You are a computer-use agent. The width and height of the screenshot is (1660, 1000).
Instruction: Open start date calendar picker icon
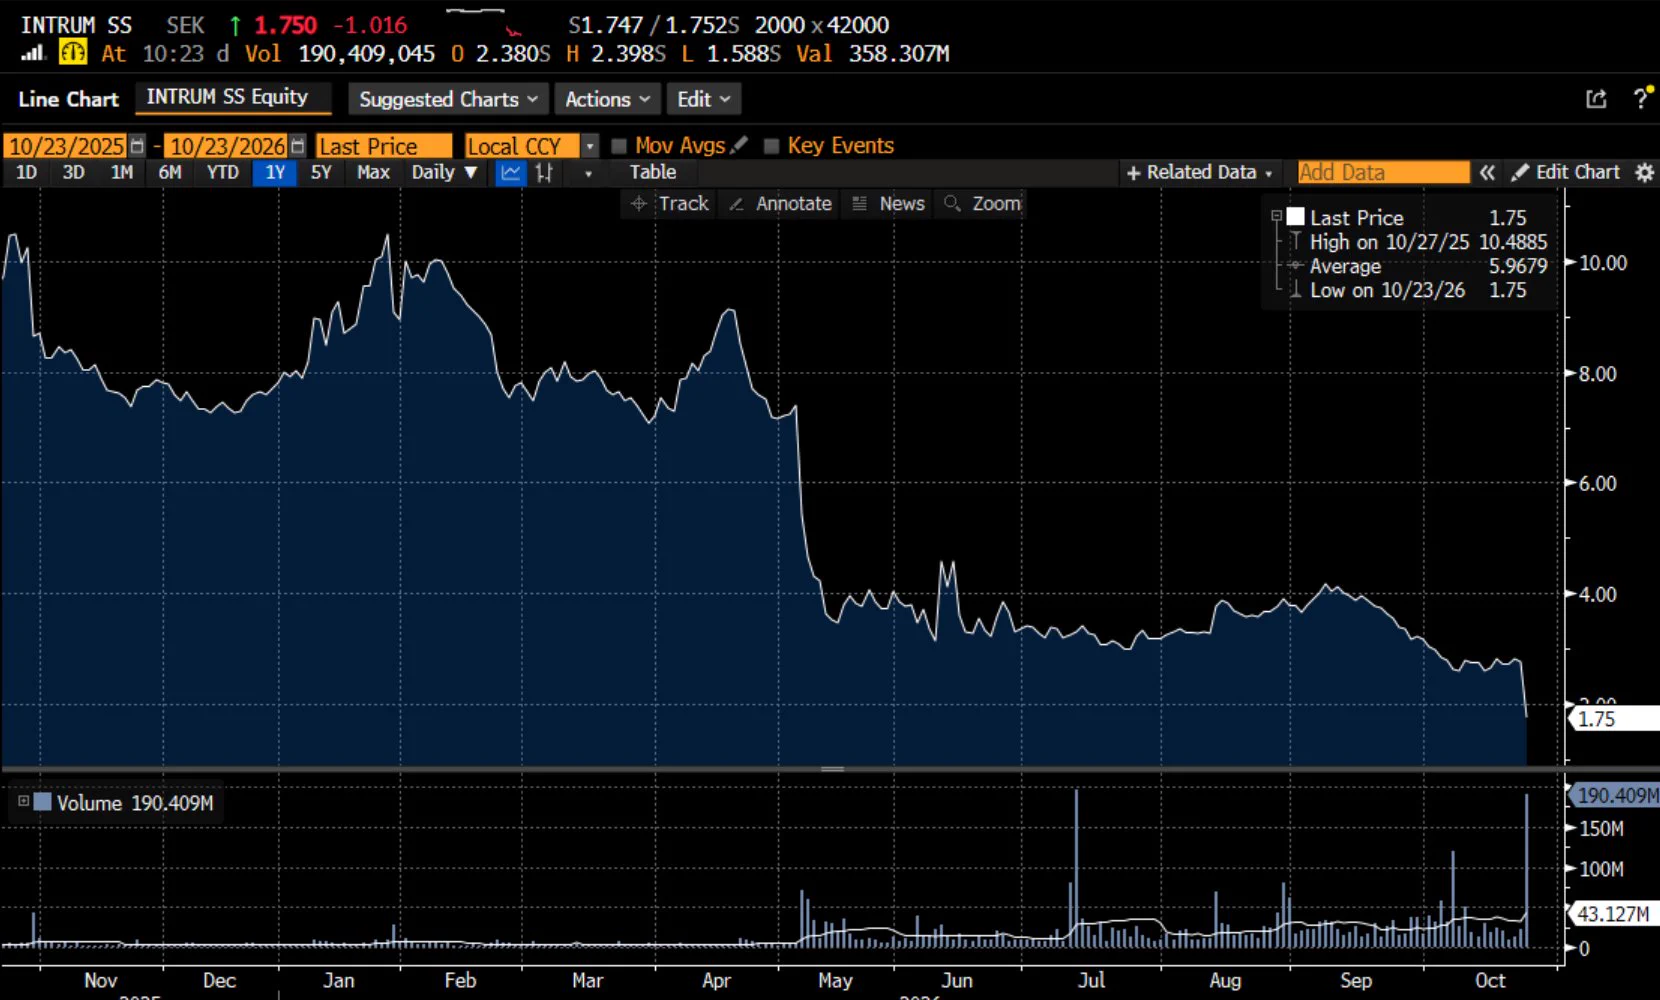pos(137,146)
